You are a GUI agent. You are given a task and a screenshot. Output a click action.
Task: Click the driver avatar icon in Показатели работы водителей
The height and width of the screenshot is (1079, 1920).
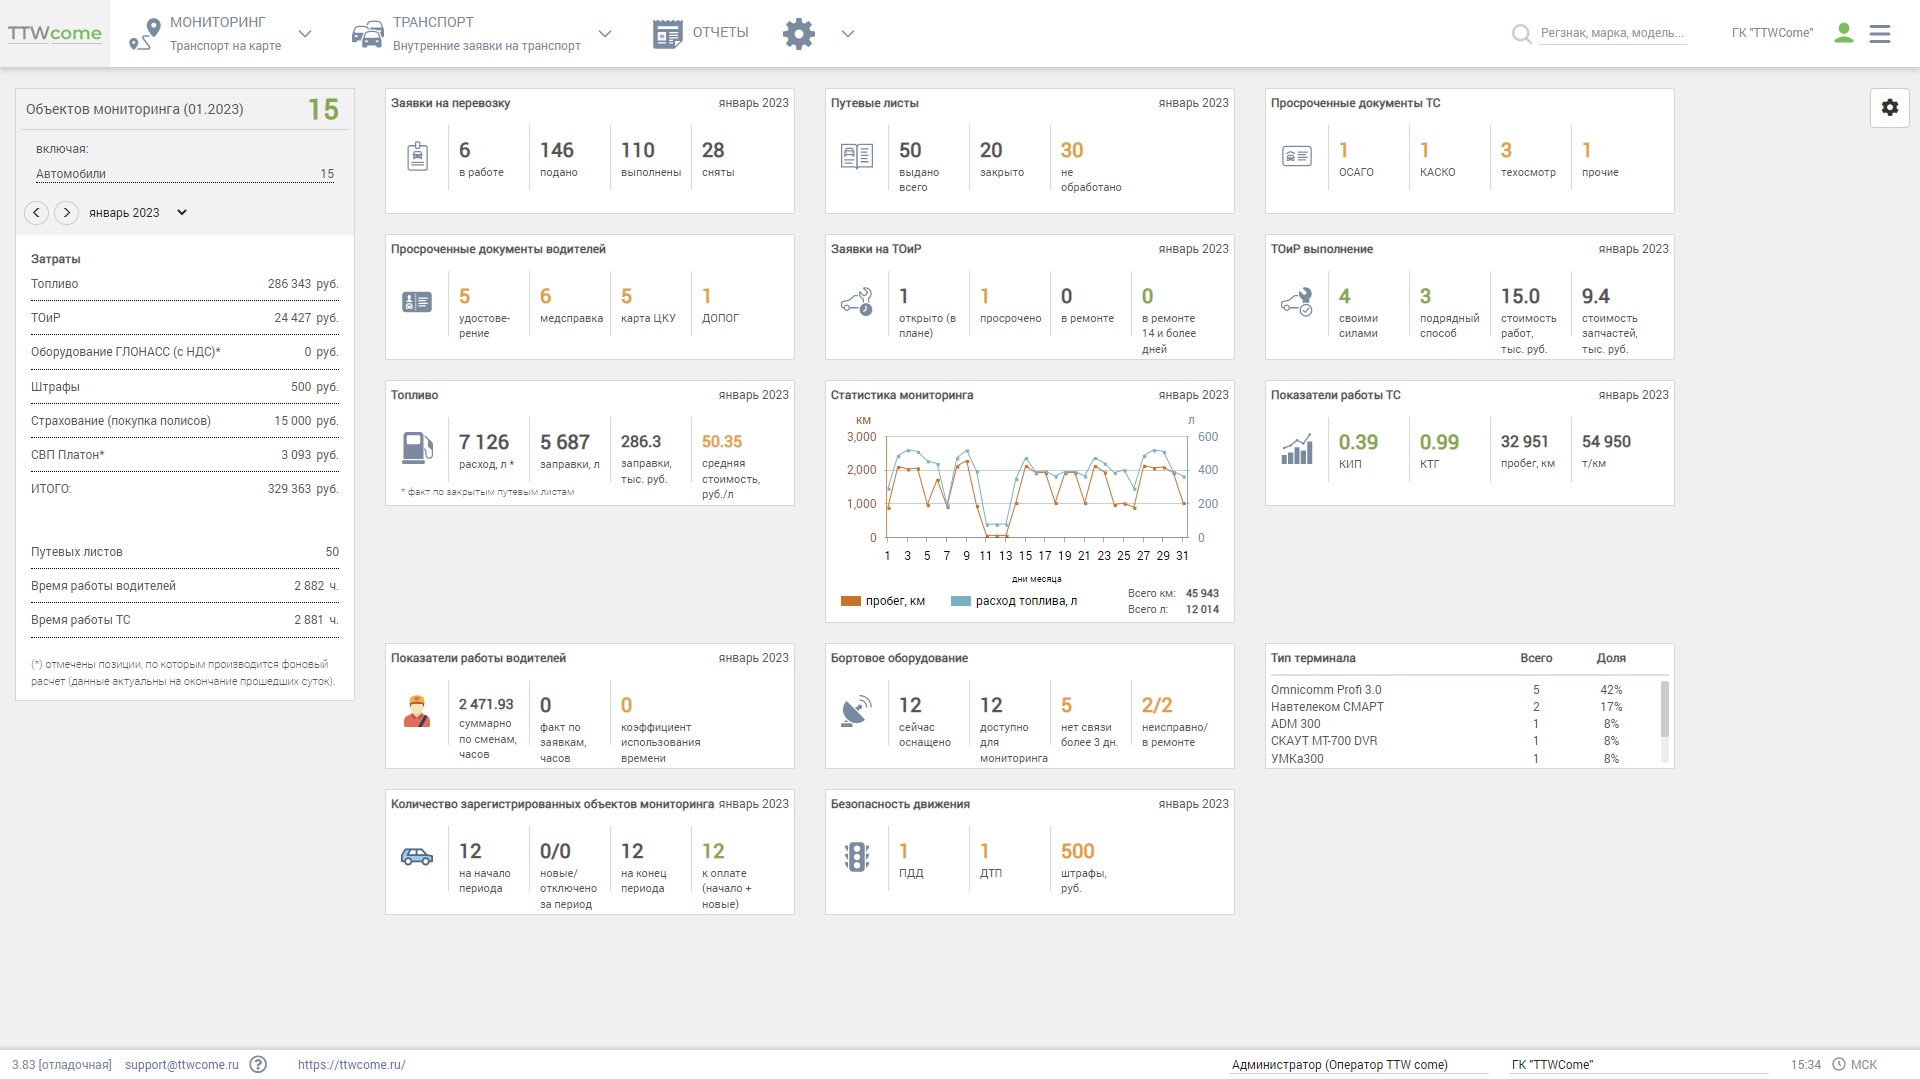point(417,711)
